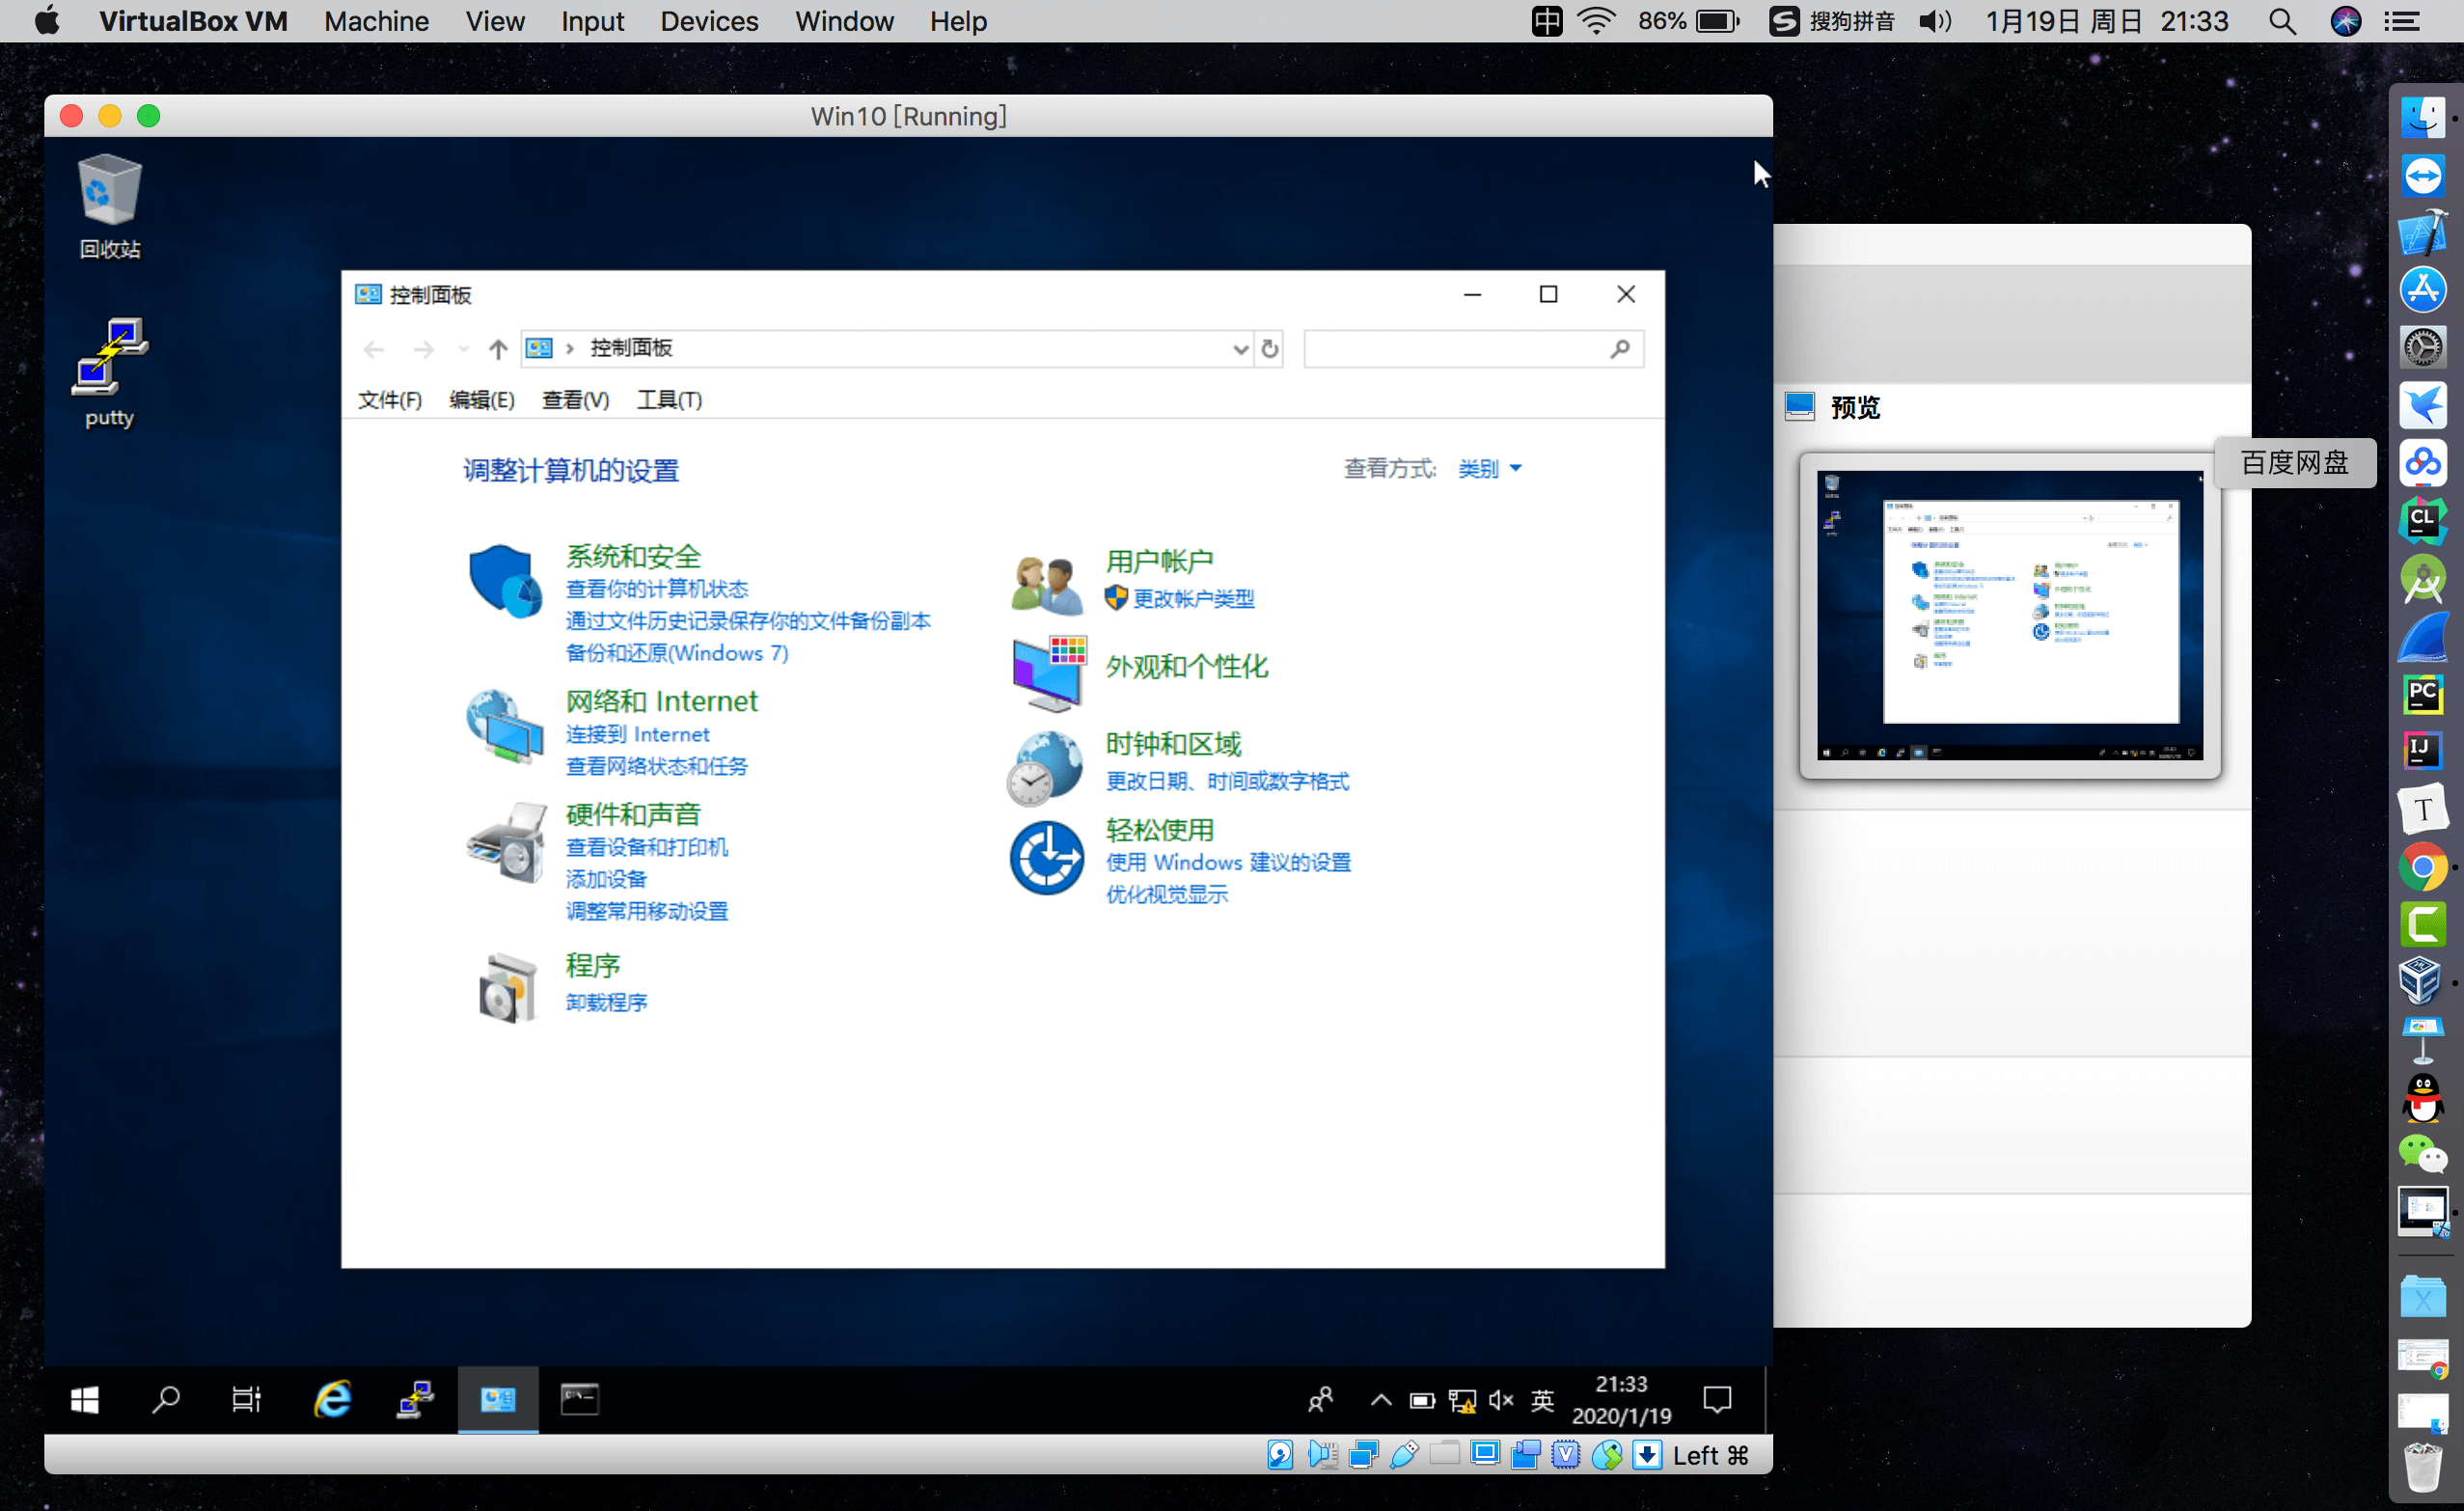Expand the 类别 view-by dropdown
Screen dimensions: 2464x1511
pyautogui.click(x=1489, y=469)
